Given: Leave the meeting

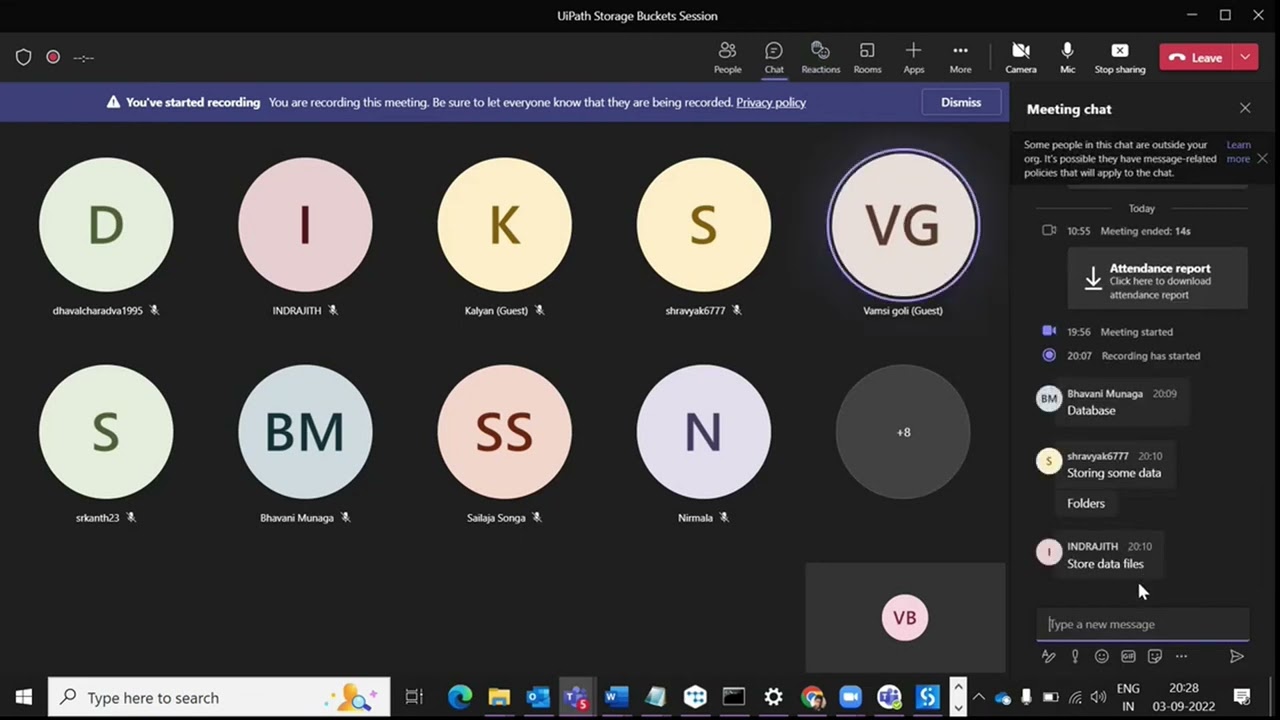Looking at the screenshot, I should click(x=1196, y=58).
